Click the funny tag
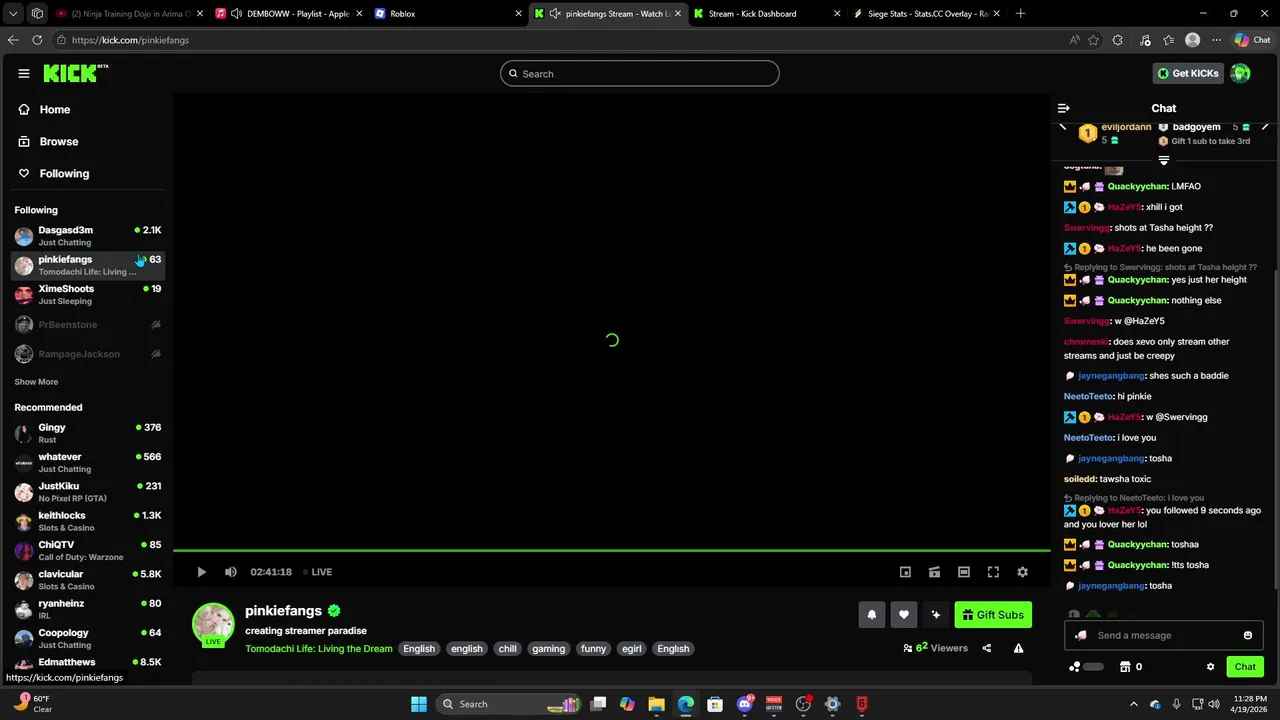1280x720 pixels. pos(593,649)
